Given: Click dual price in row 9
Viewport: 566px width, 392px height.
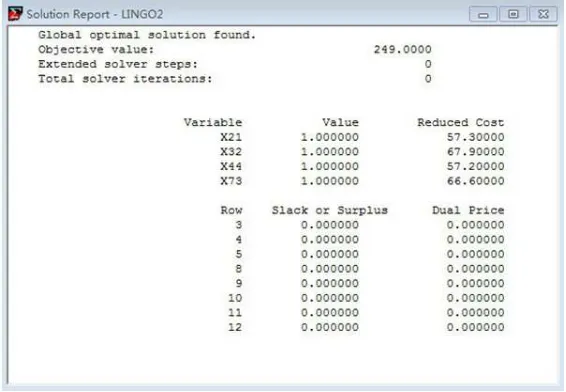Looking at the screenshot, I should click(x=475, y=283).
